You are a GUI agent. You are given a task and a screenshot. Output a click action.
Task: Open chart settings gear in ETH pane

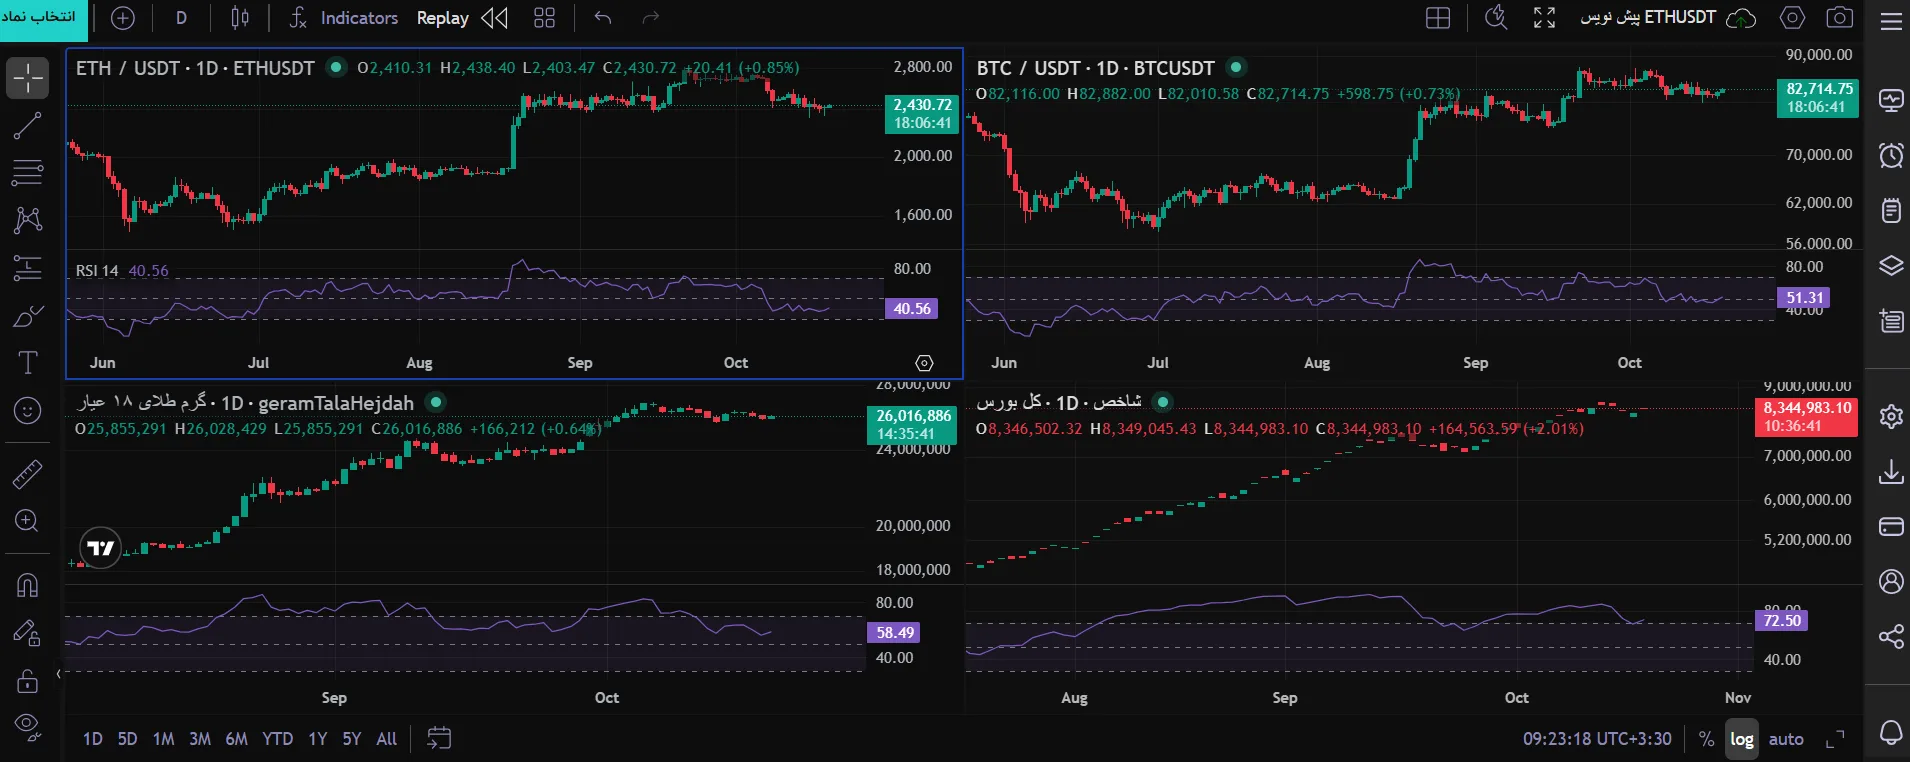pyautogui.click(x=924, y=363)
